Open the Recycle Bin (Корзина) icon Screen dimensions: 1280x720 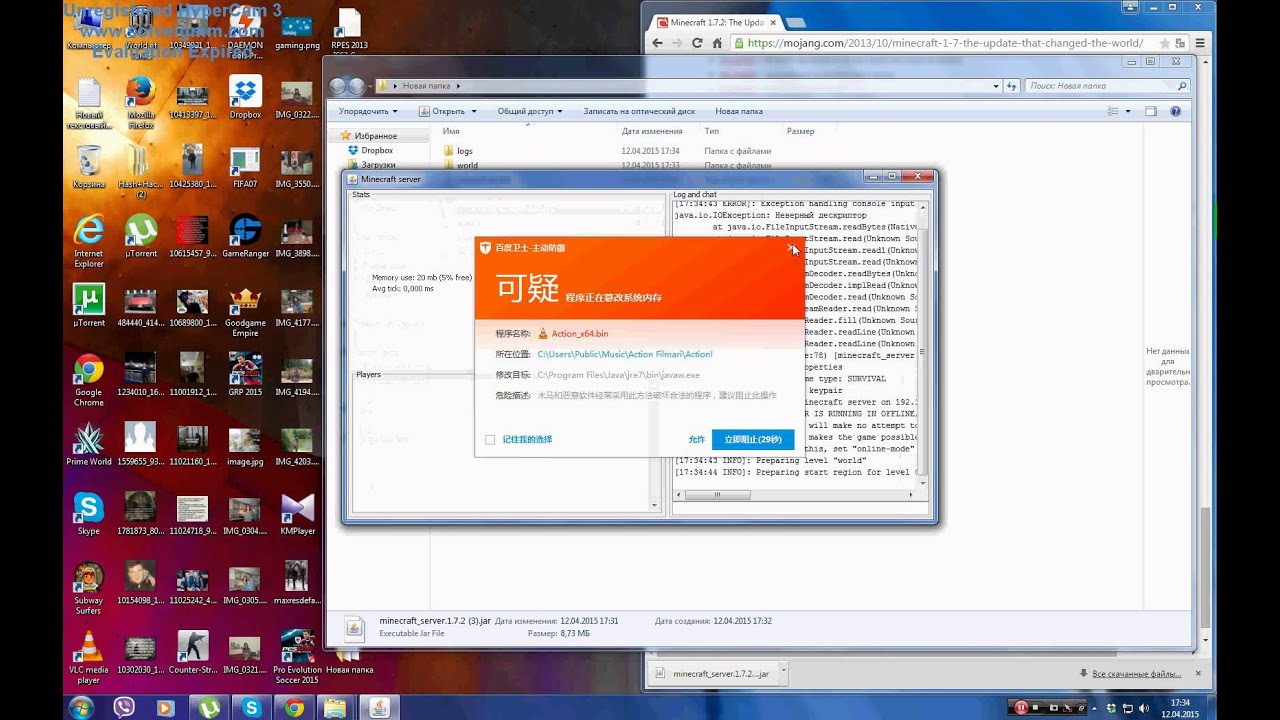(x=89, y=167)
